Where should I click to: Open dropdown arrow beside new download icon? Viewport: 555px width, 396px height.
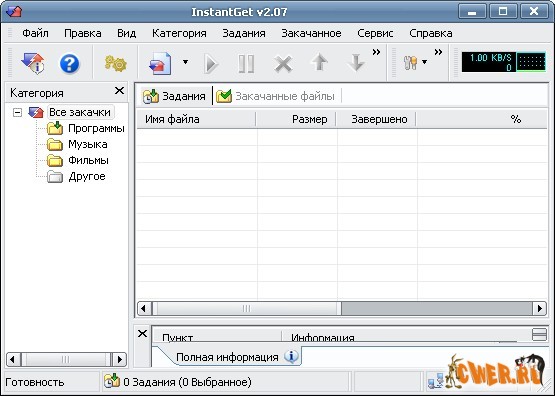(185, 62)
